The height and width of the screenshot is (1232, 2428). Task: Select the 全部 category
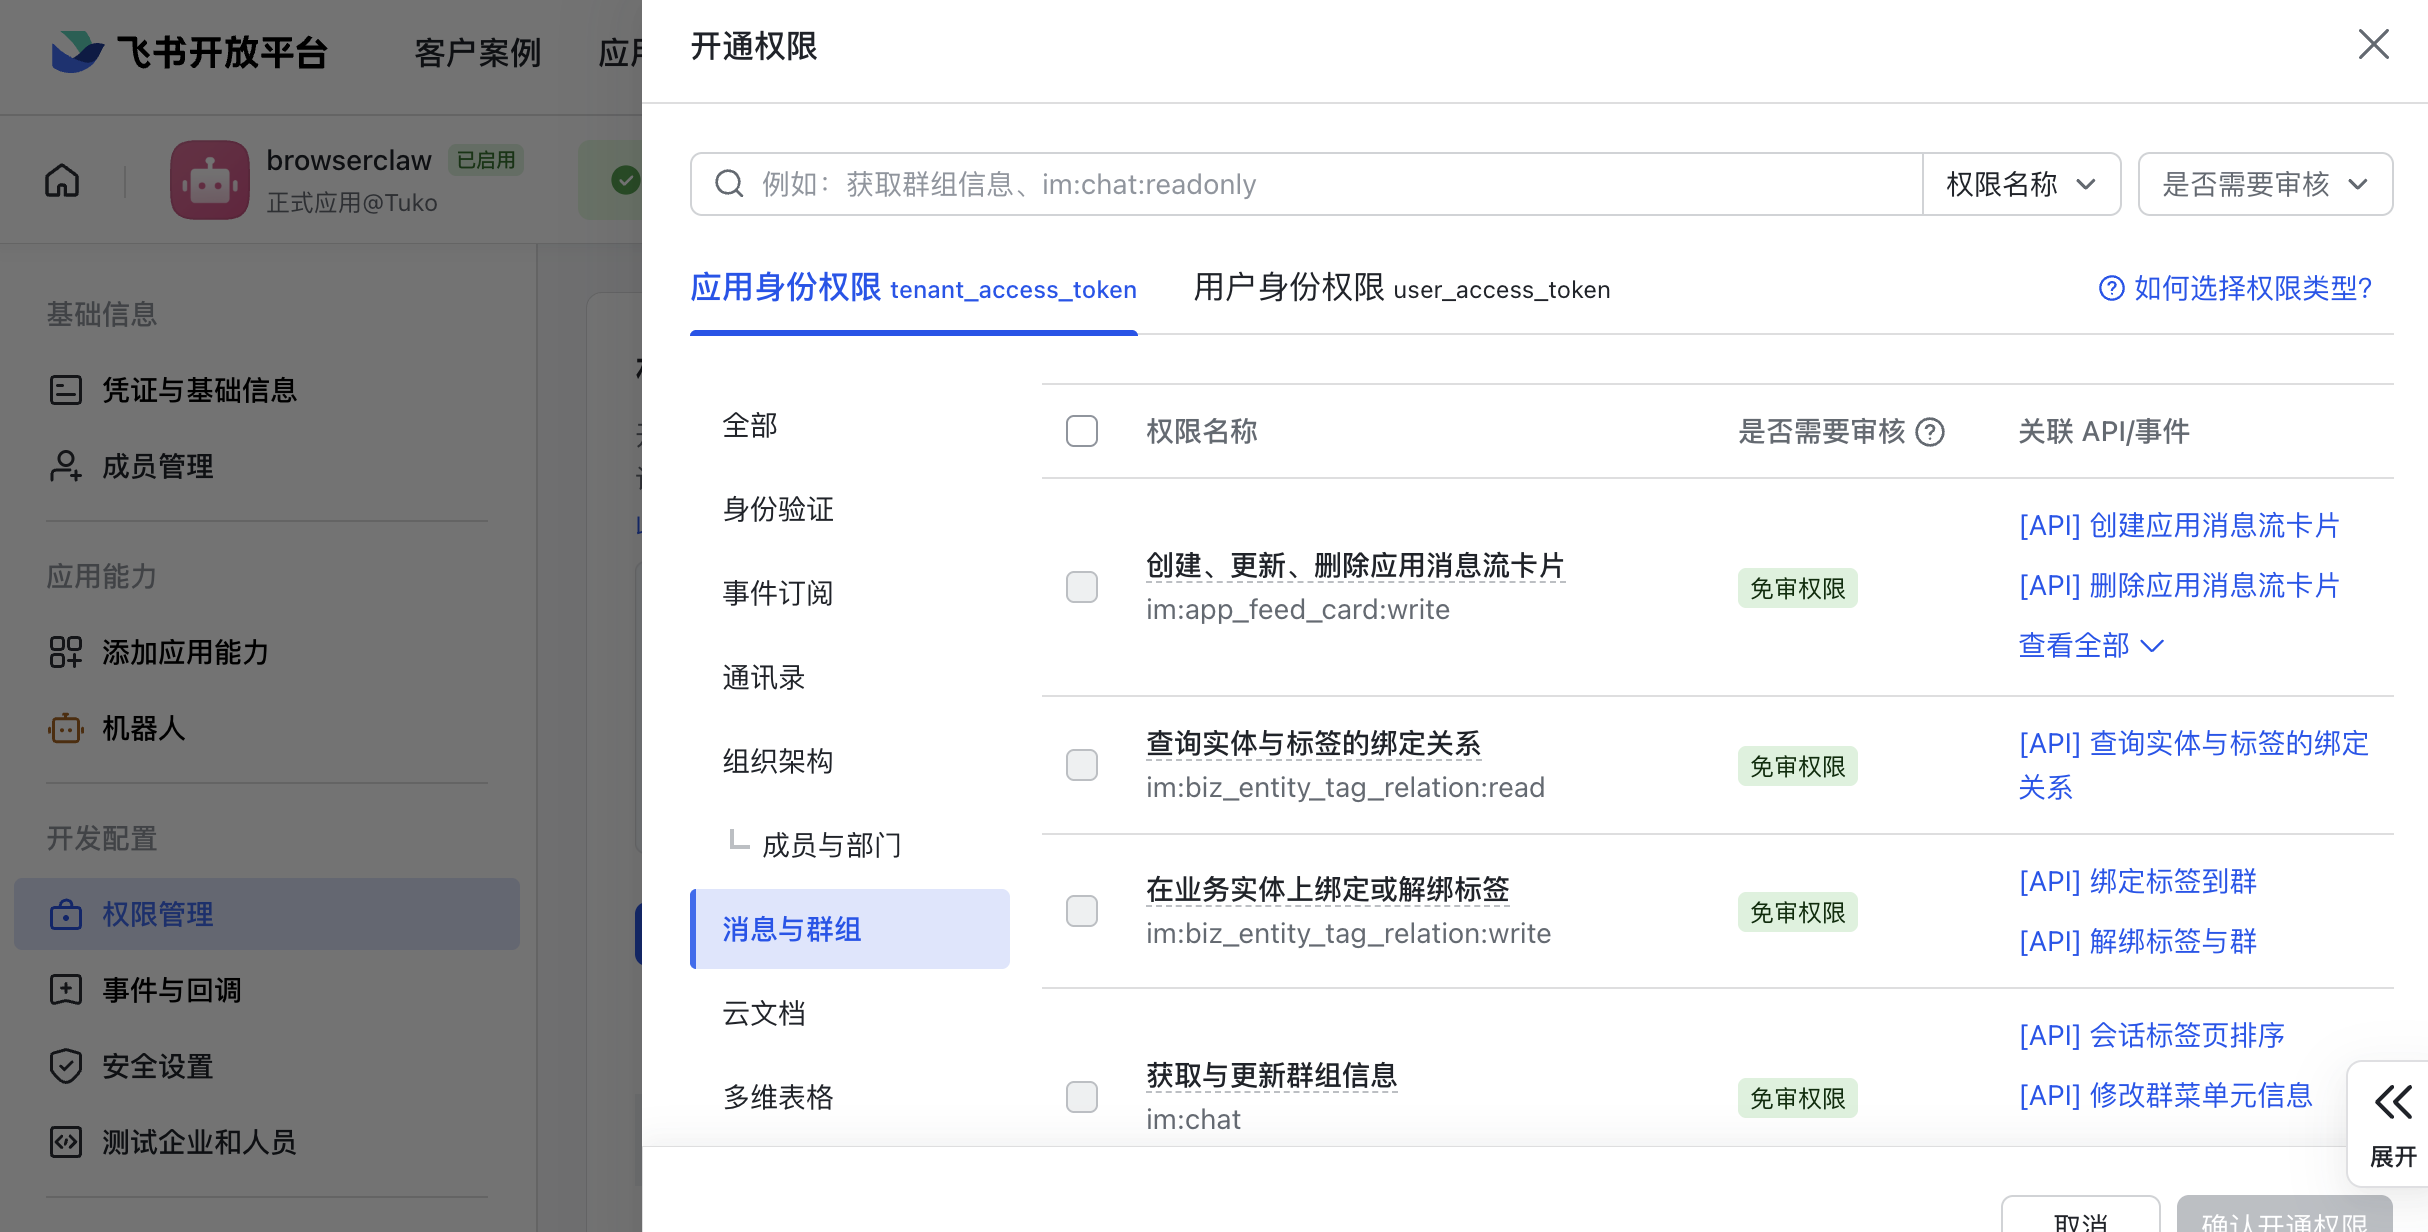[x=850, y=426]
